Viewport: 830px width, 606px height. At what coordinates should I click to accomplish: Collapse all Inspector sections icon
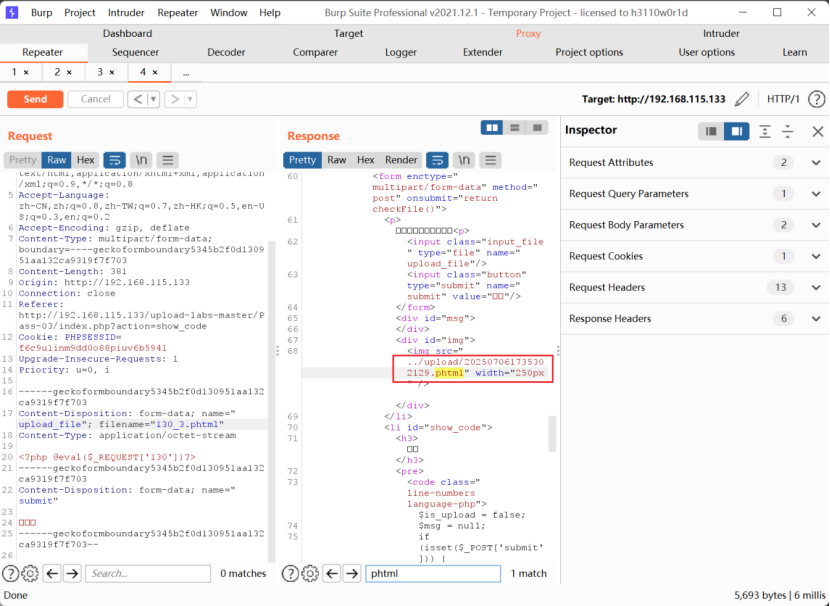point(788,131)
